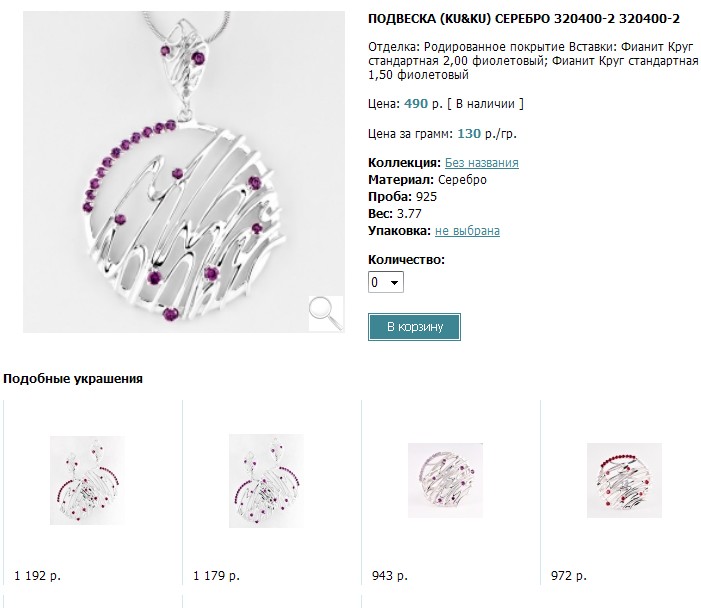Viewport: 701px width, 608px height.
Task: Select the similar pendant thumbnail for 943 р.
Action: pos(444,480)
